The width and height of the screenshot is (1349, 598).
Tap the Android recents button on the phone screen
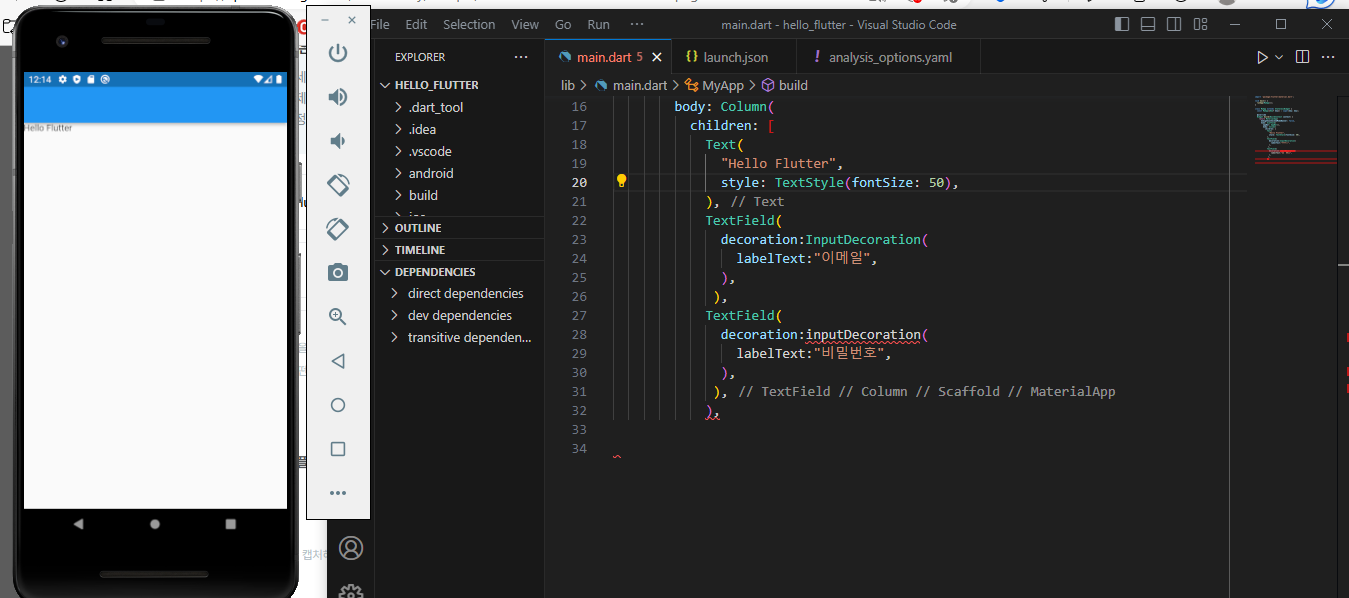pyautogui.click(x=231, y=524)
